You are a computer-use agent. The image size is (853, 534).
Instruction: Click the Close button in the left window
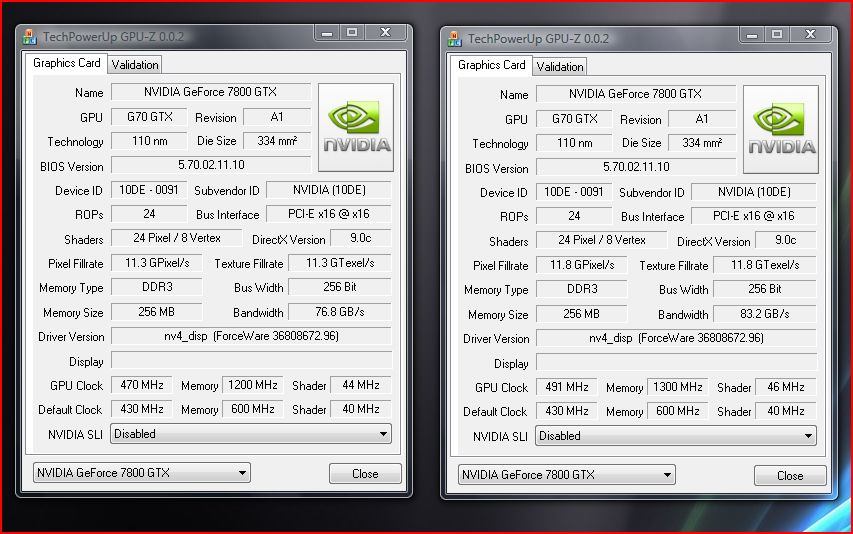365,474
